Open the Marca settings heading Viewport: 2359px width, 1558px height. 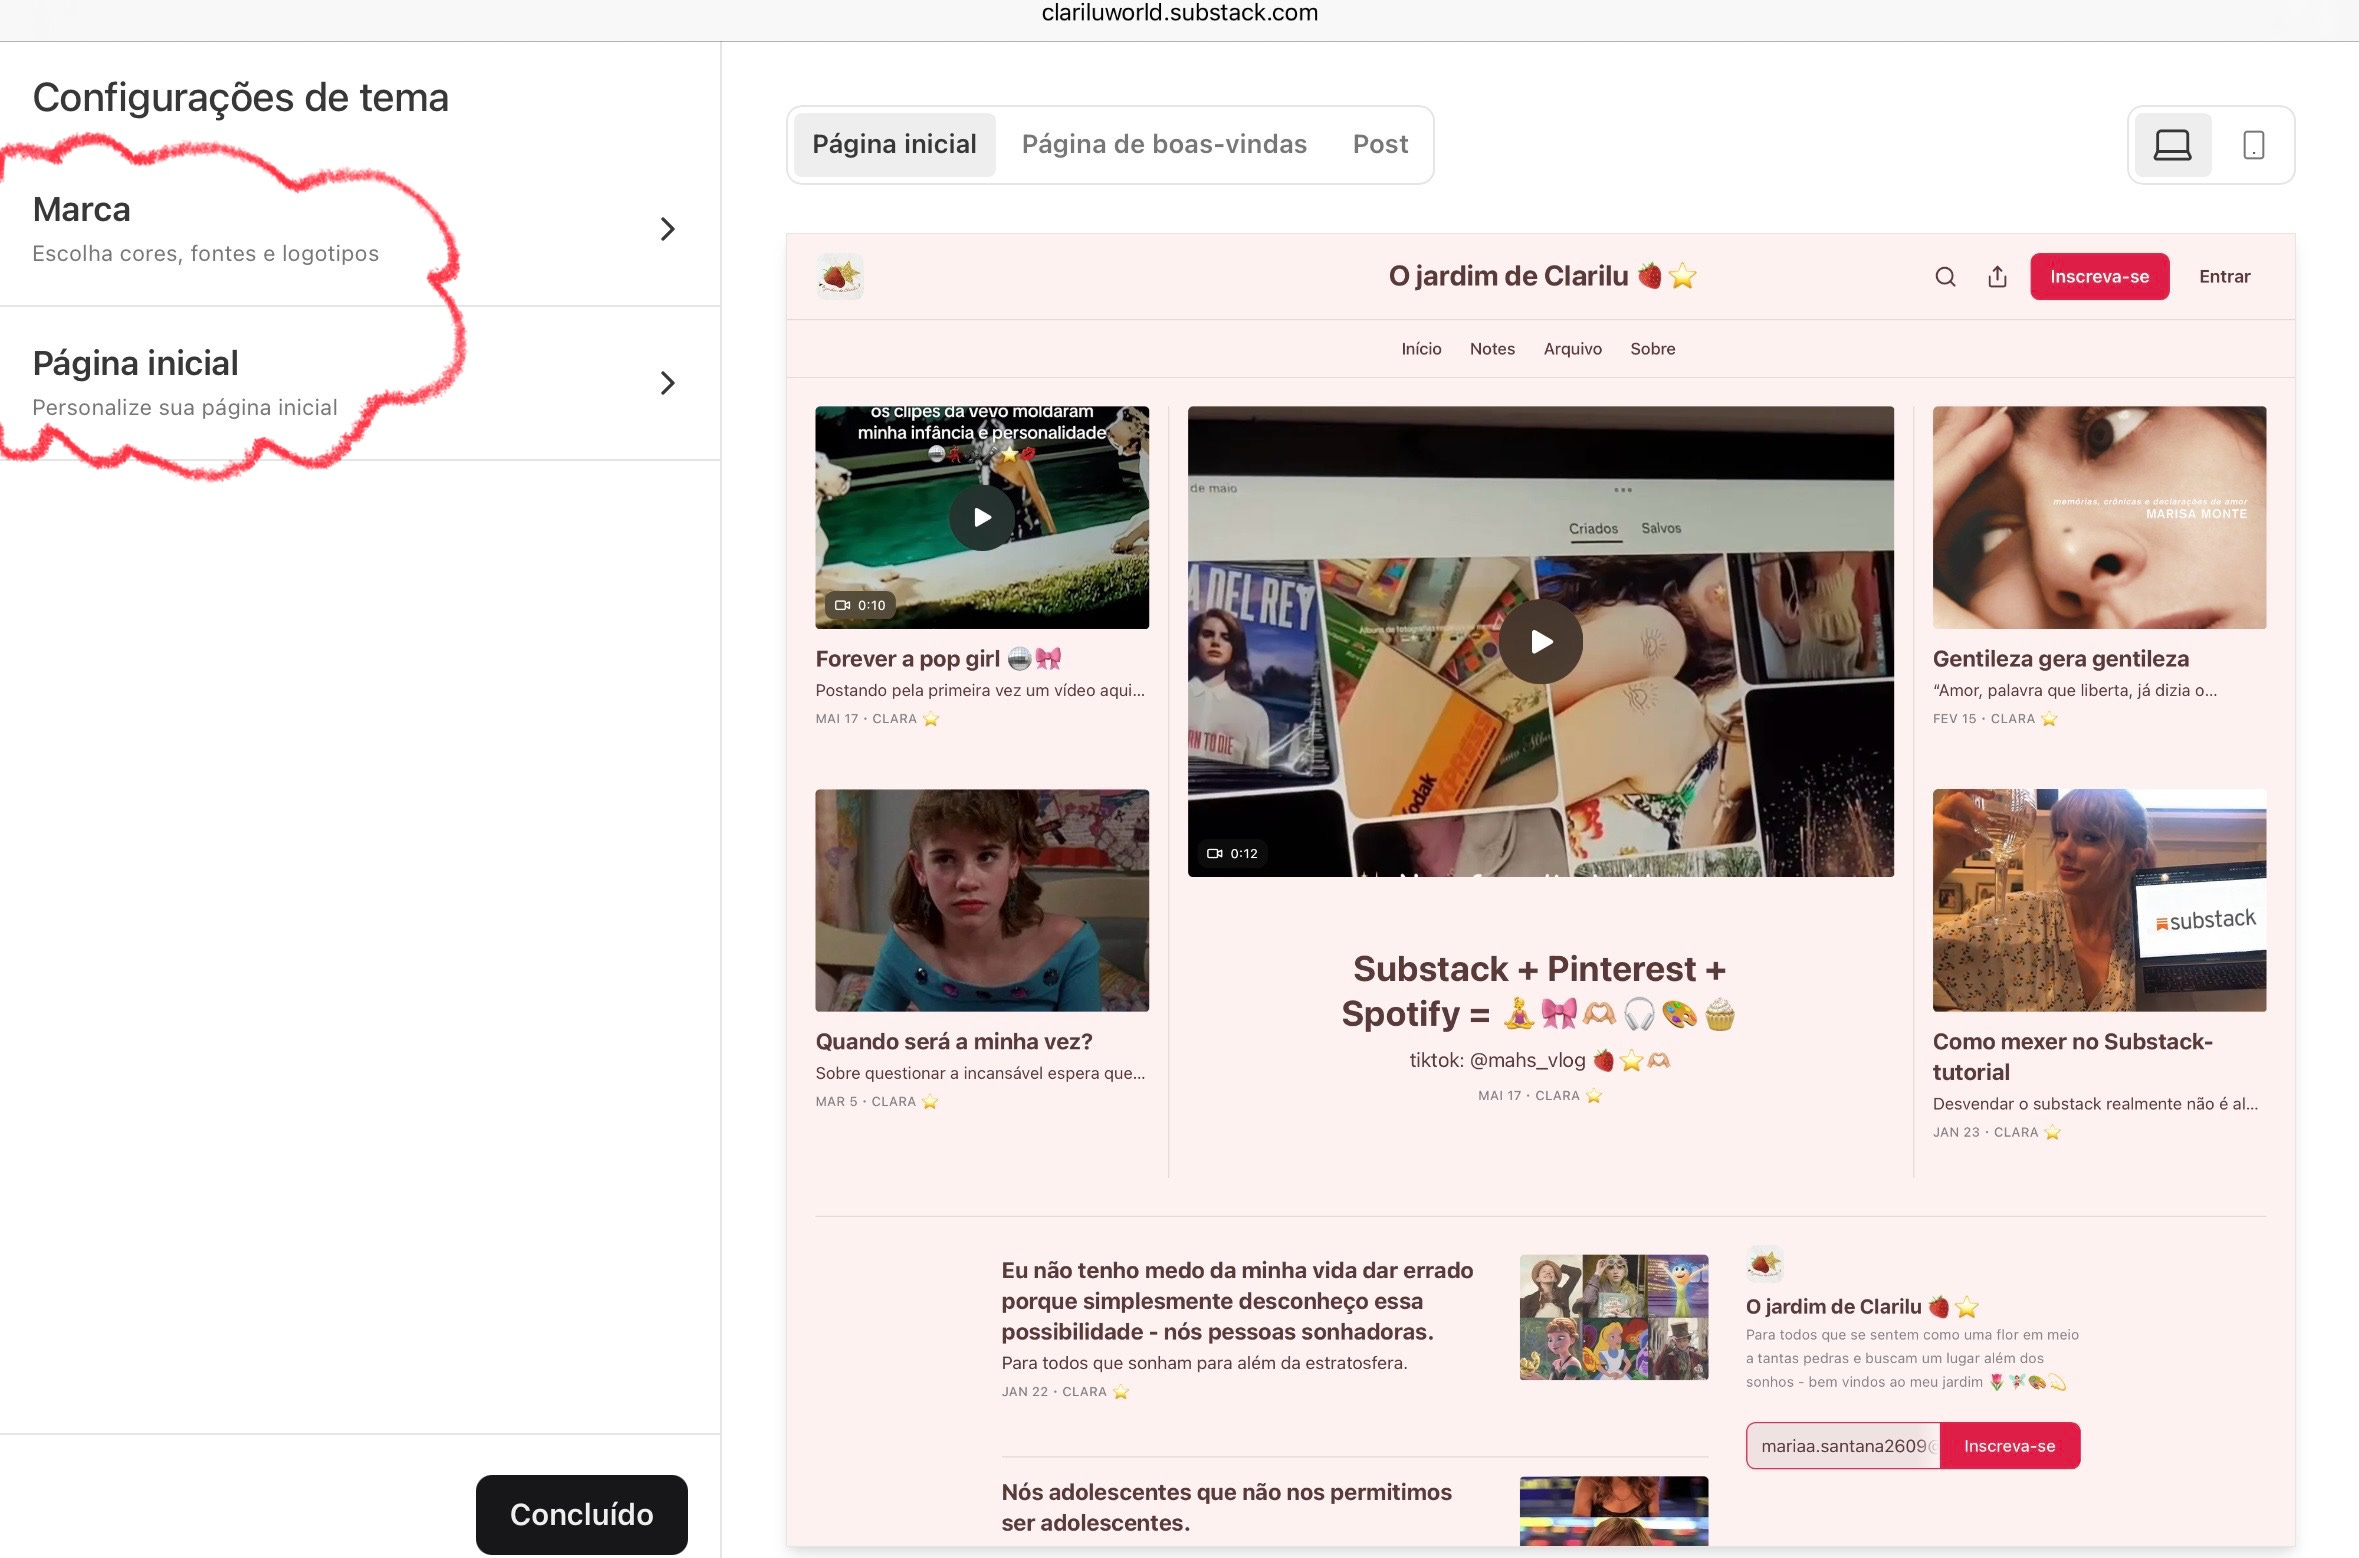pos(82,209)
